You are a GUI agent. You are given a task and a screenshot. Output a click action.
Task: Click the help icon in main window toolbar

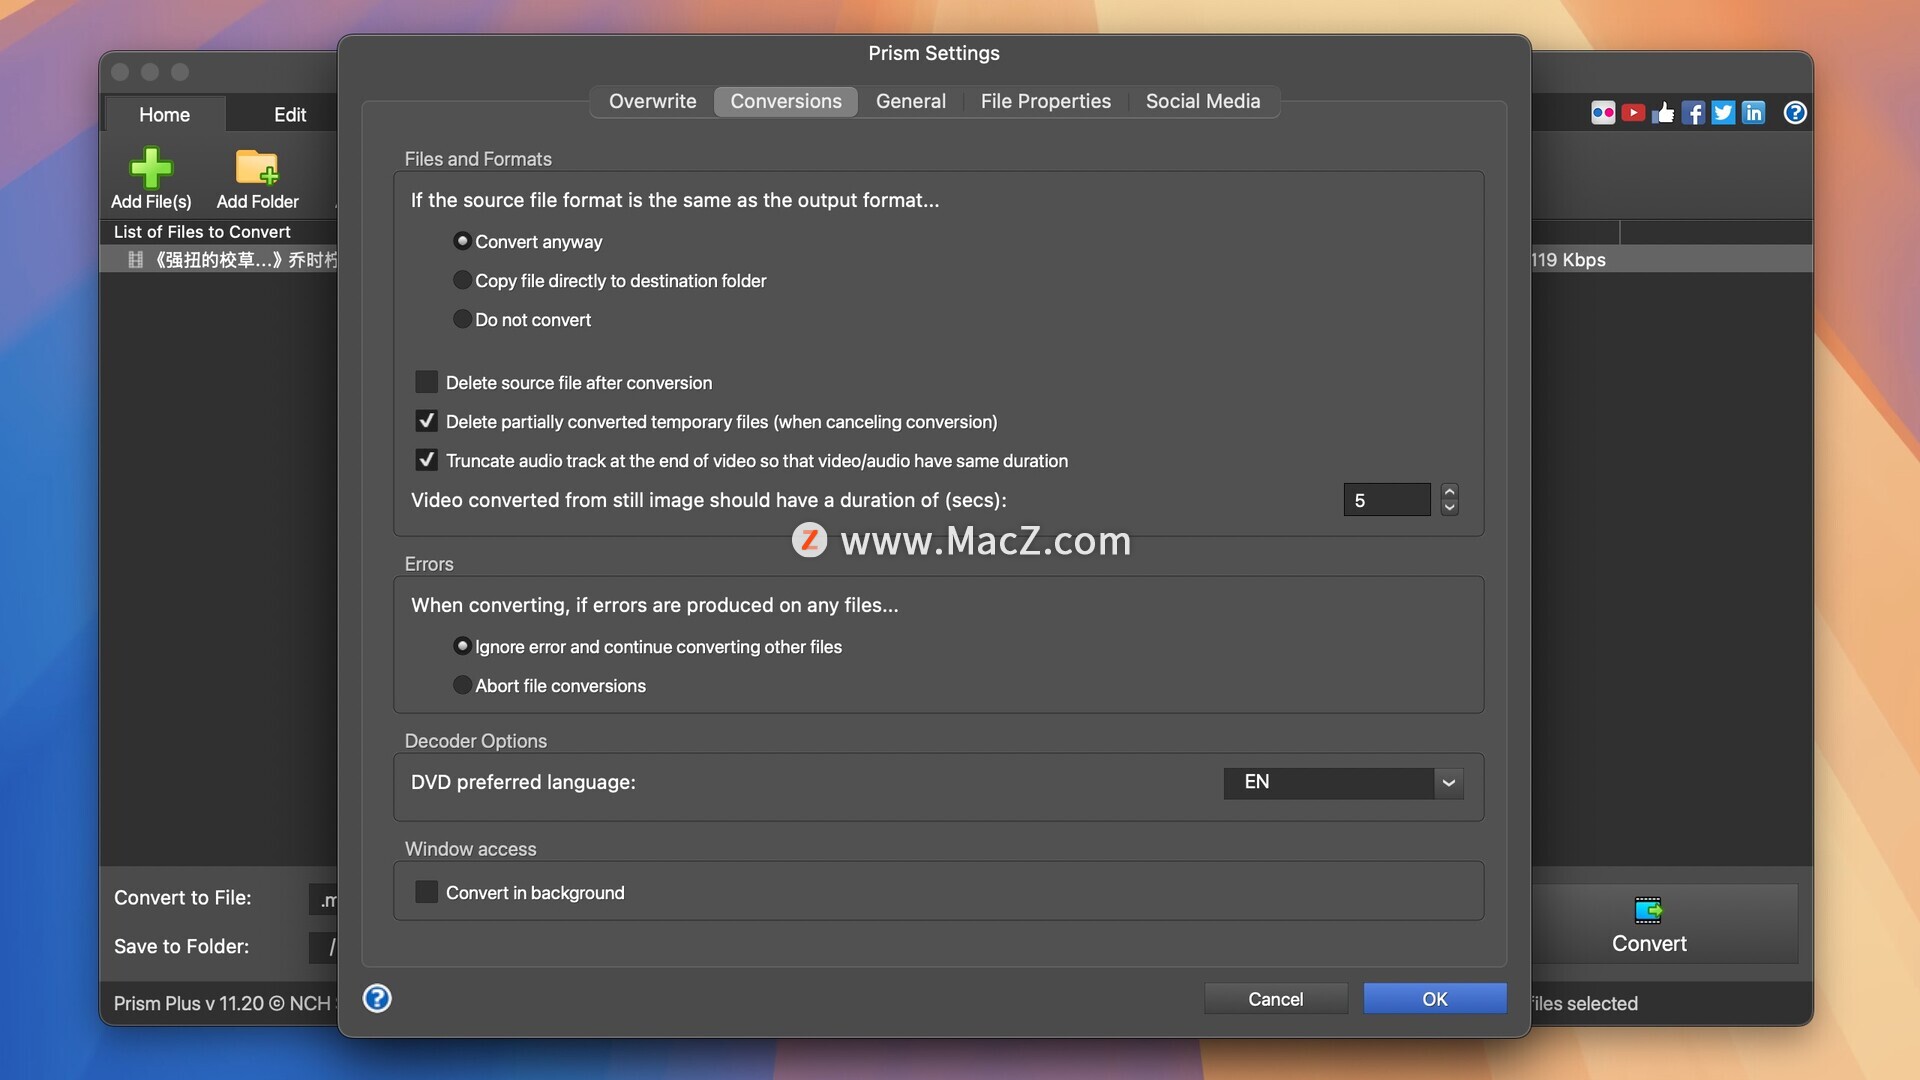[x=1795, y=113]
